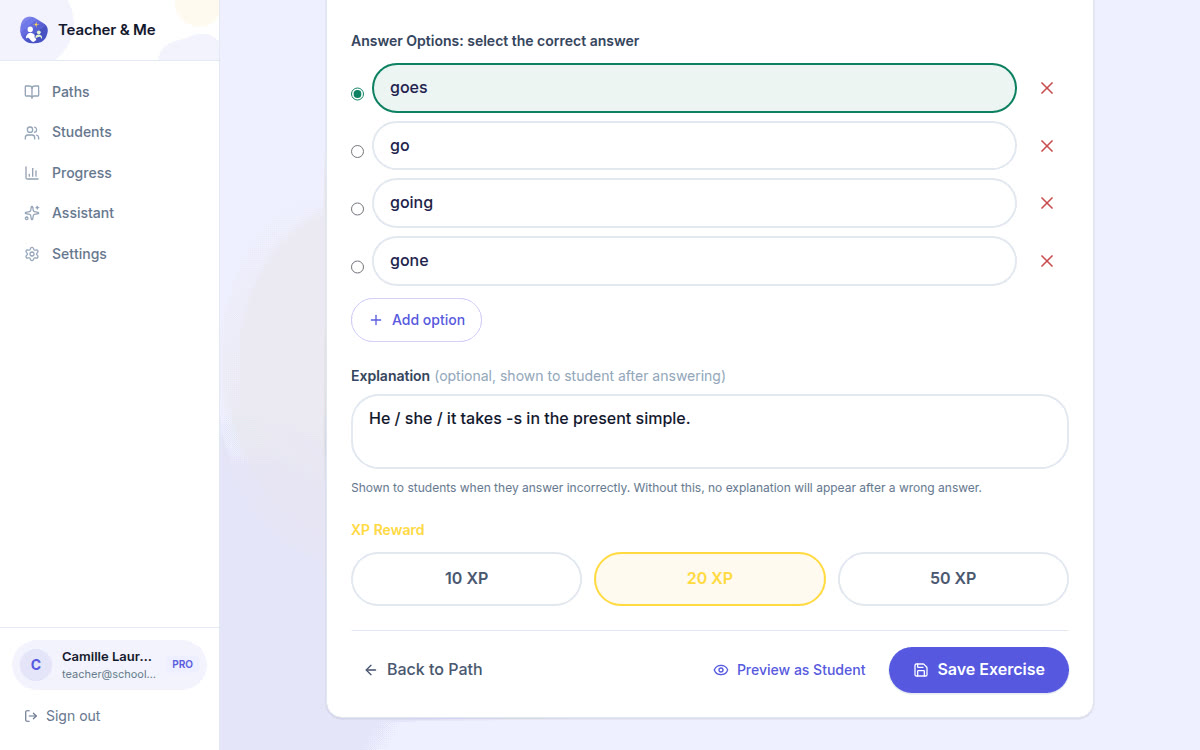1200x750 pixels.
Task: Delete the 'go' option with red X
Action: click(x=1047, y=146)
